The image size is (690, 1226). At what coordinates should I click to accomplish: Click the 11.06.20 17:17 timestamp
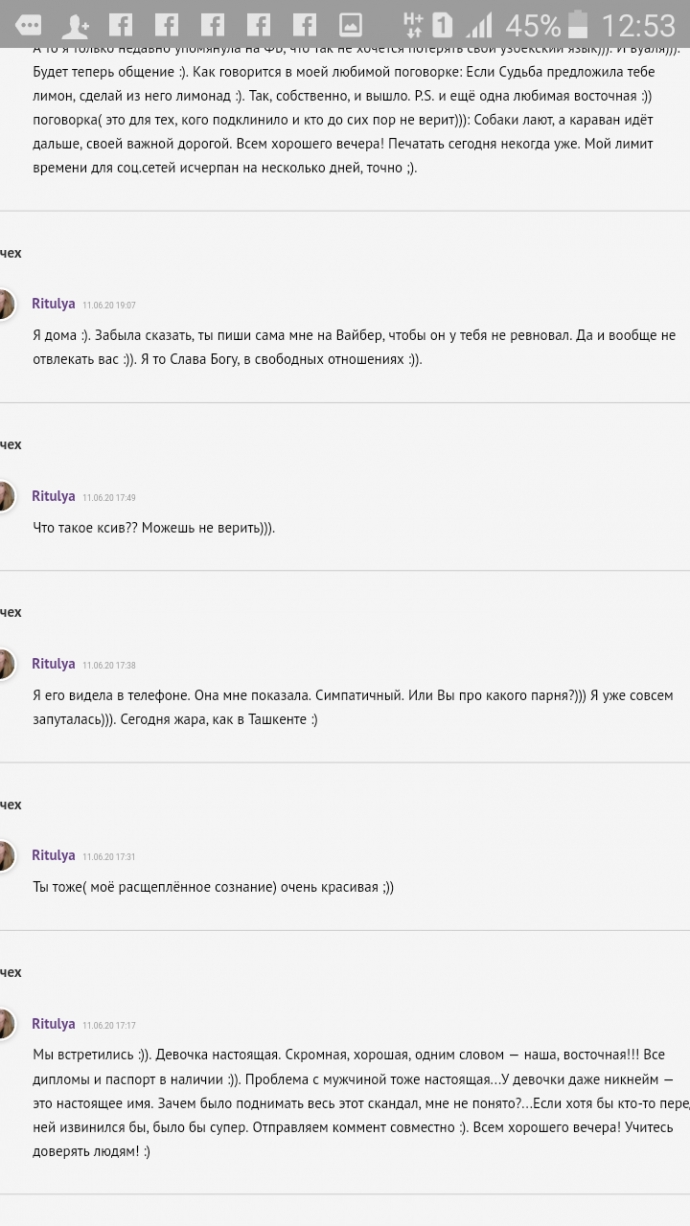point(109,1025)
